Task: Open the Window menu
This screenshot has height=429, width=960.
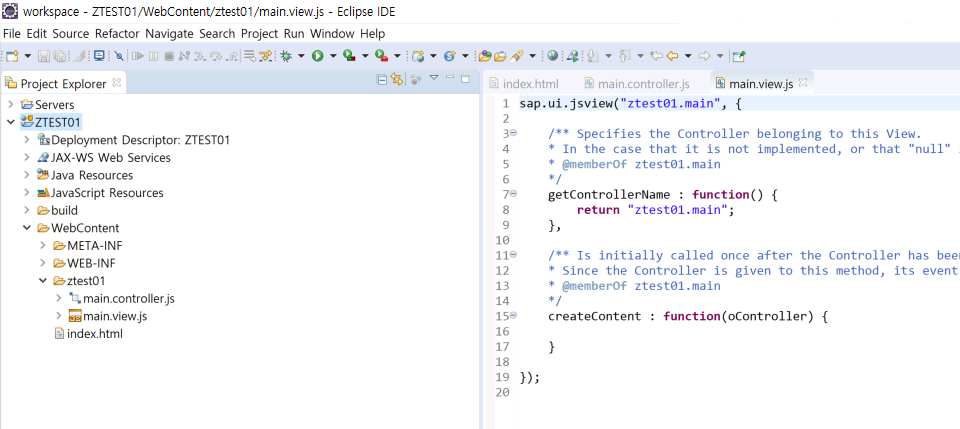Action: point(332,34)
